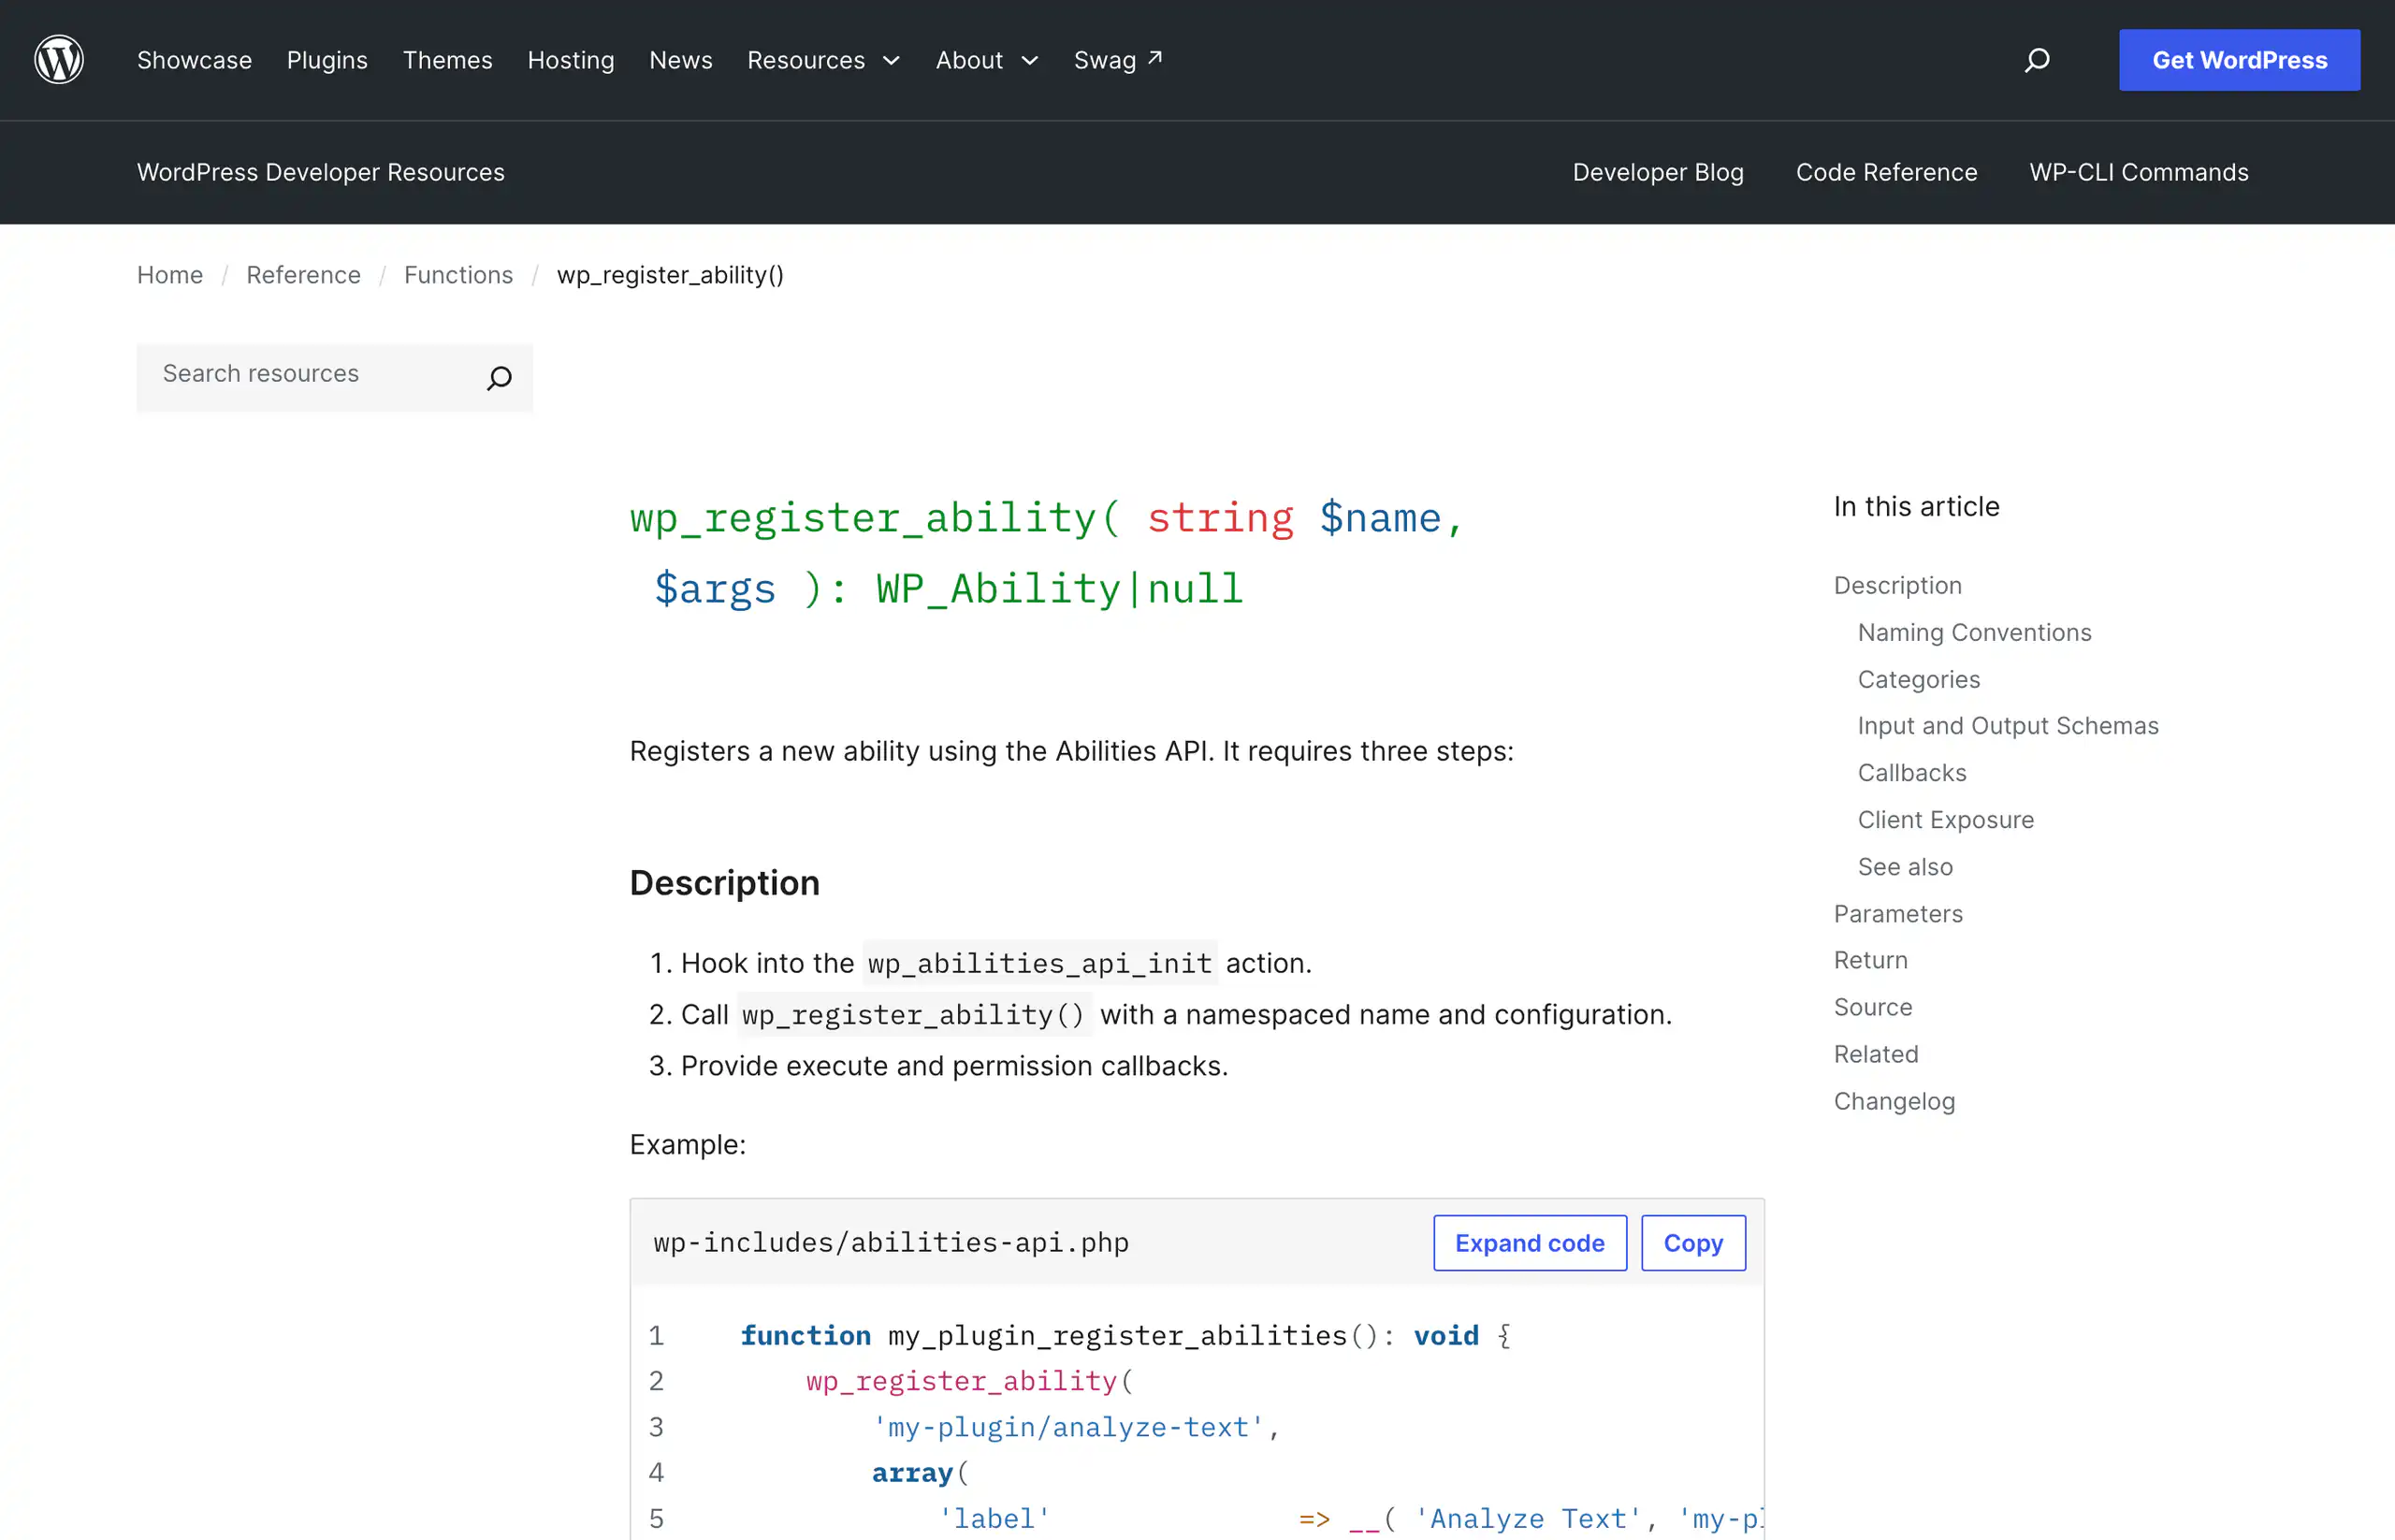The width and height of the screenshot is (2395, 1540).
Task: Click 'my-plugin/analyze-text' string in code
Action: [1068, 1427]
